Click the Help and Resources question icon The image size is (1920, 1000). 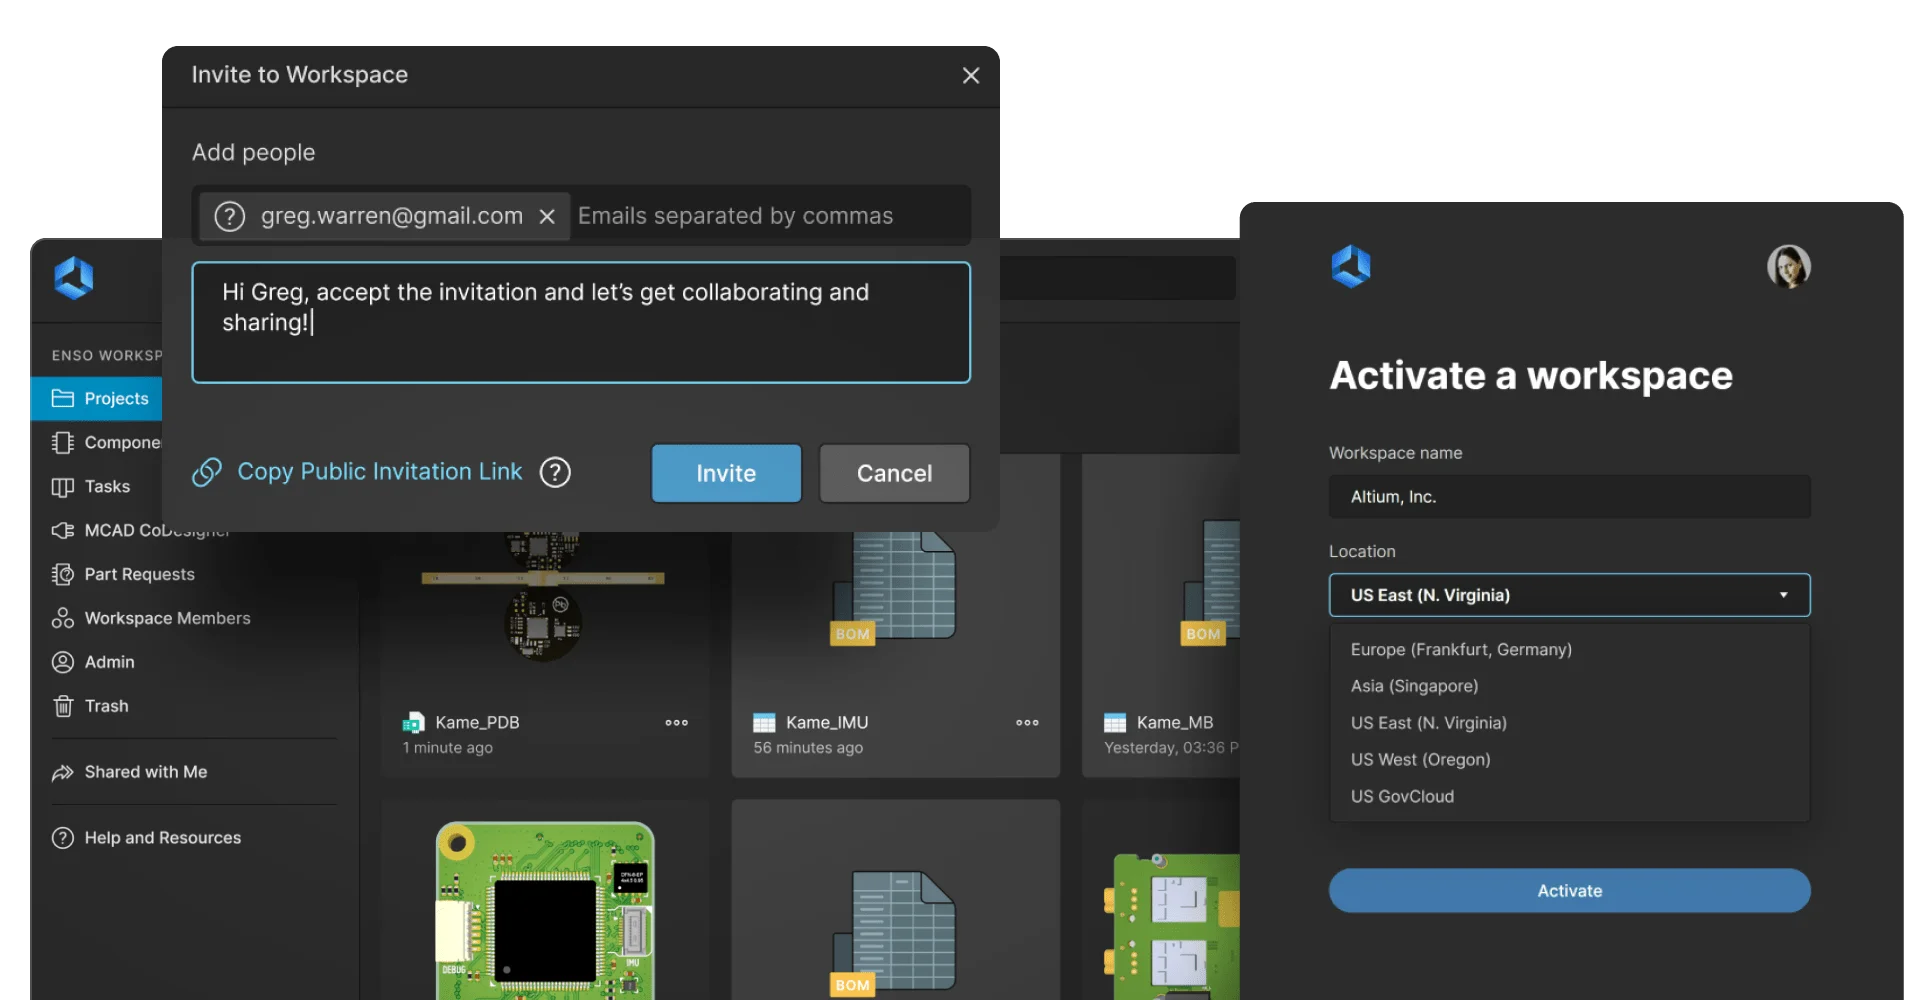pos(63,838)
